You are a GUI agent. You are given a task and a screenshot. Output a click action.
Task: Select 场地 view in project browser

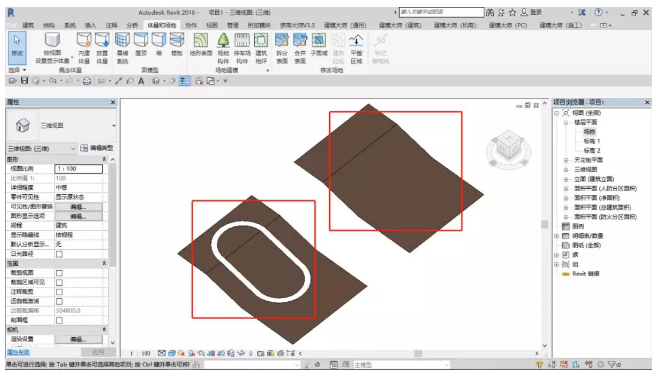tap(589, 132)
